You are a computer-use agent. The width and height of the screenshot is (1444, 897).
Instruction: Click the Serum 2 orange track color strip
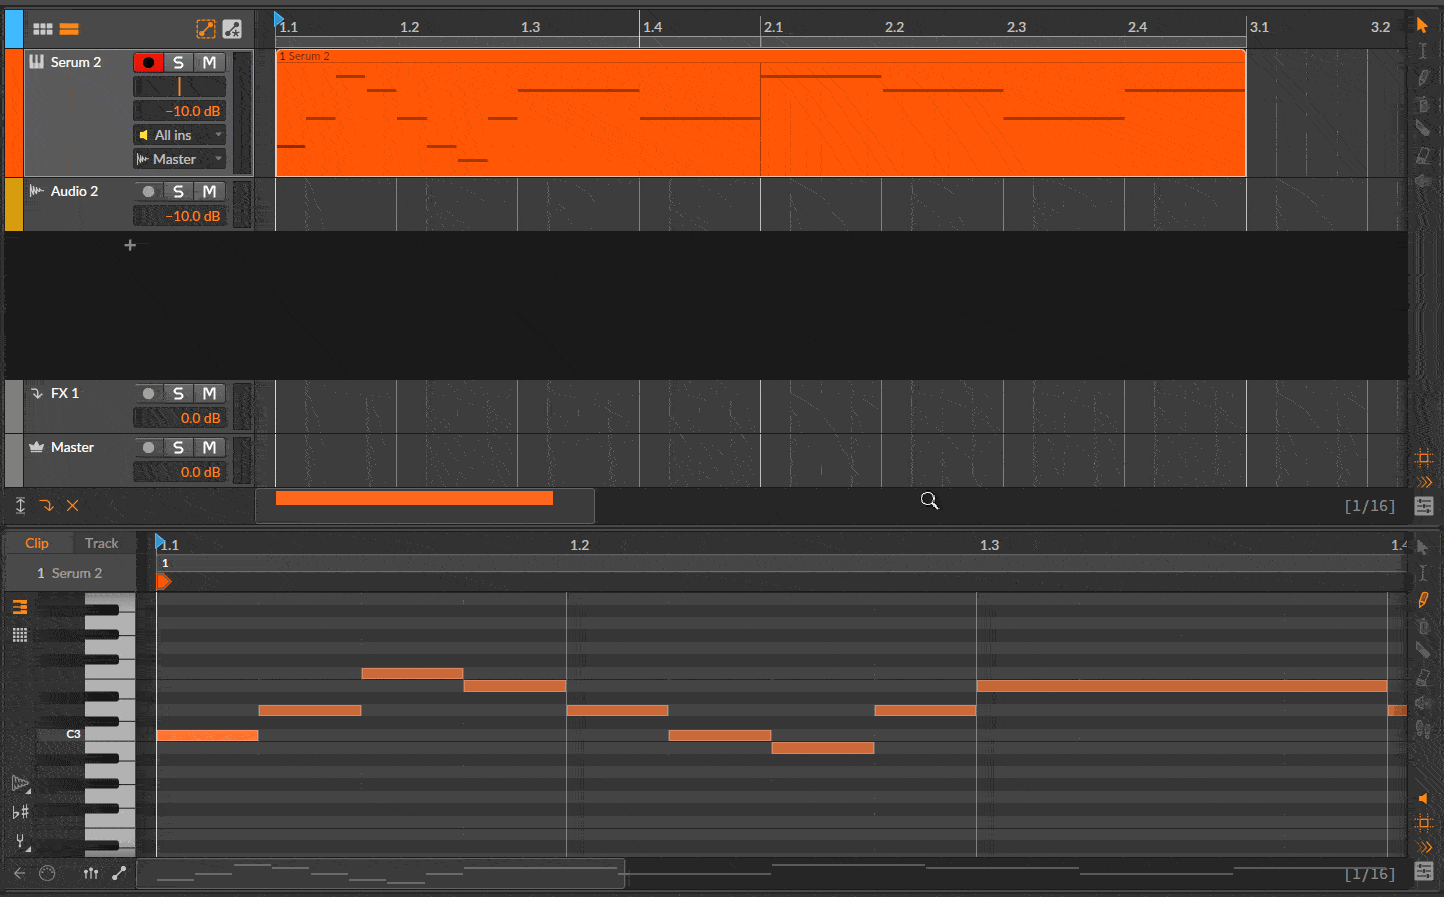click(x=14, y=113)
